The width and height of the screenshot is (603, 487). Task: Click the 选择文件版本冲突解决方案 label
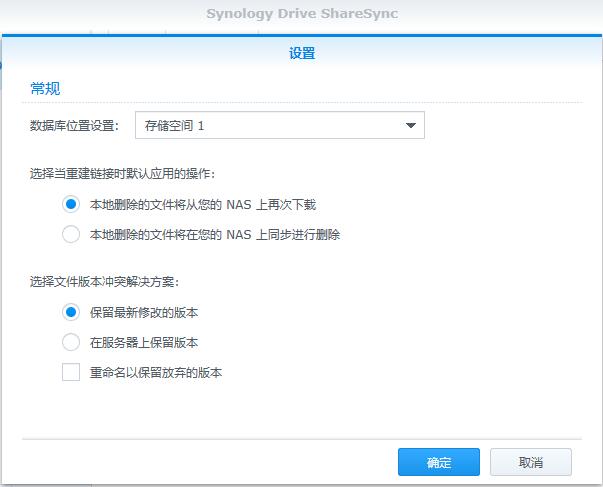(111, 281)
